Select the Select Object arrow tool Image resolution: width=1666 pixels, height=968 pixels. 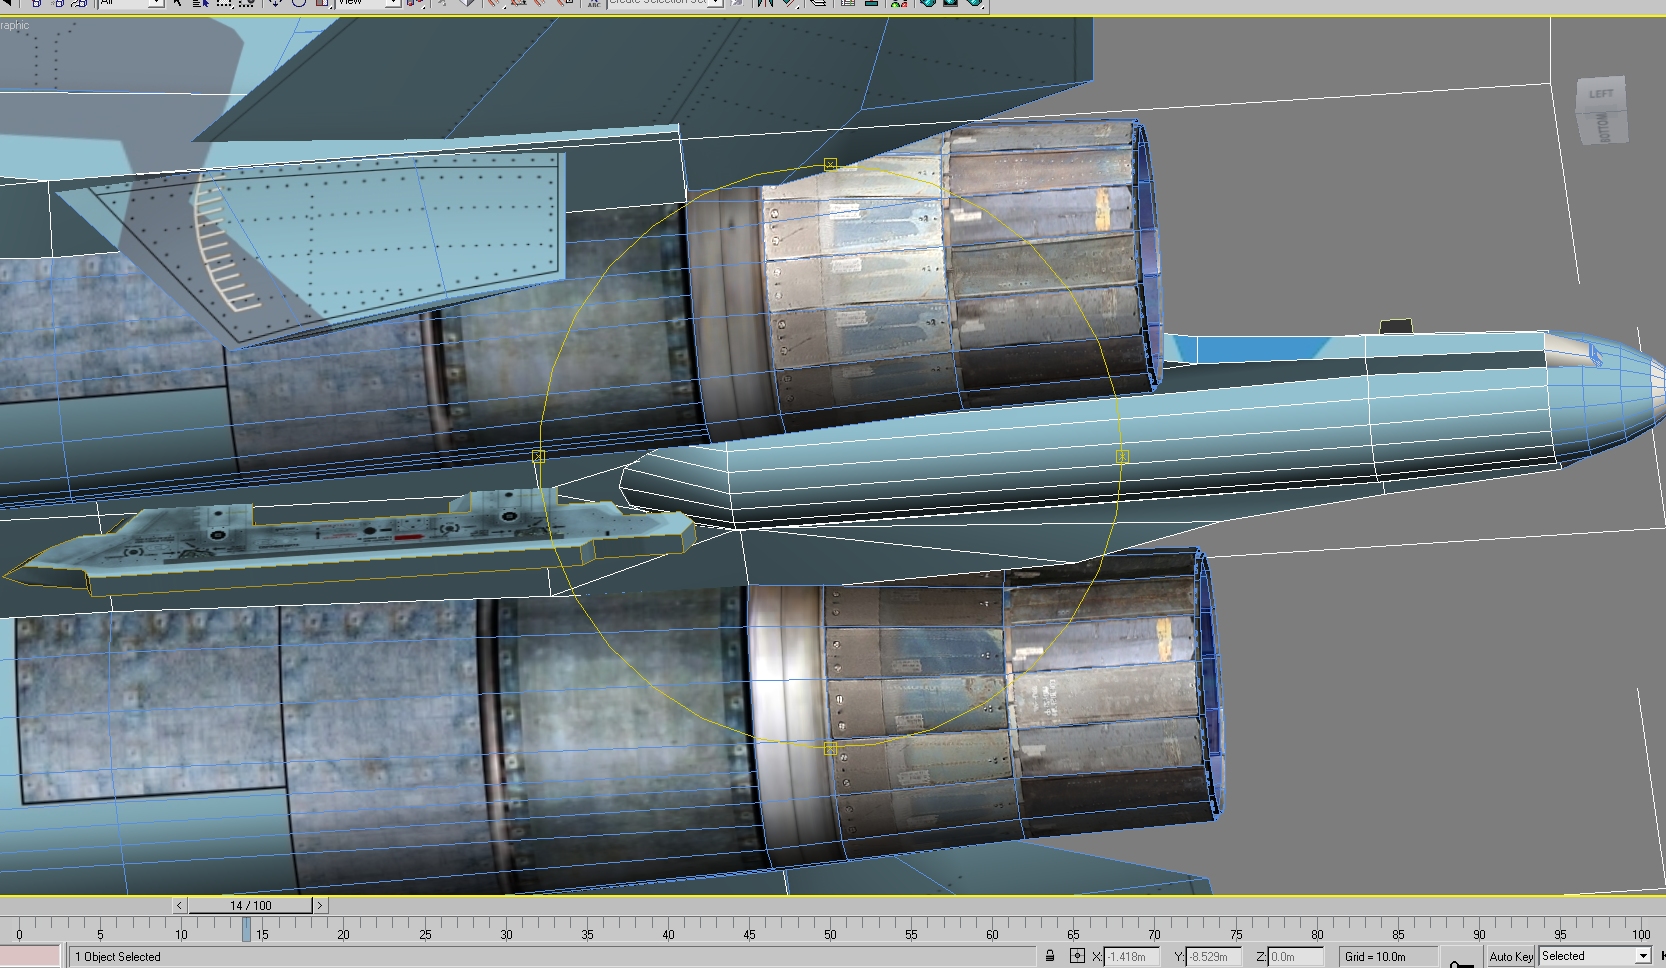click(179, 3)
